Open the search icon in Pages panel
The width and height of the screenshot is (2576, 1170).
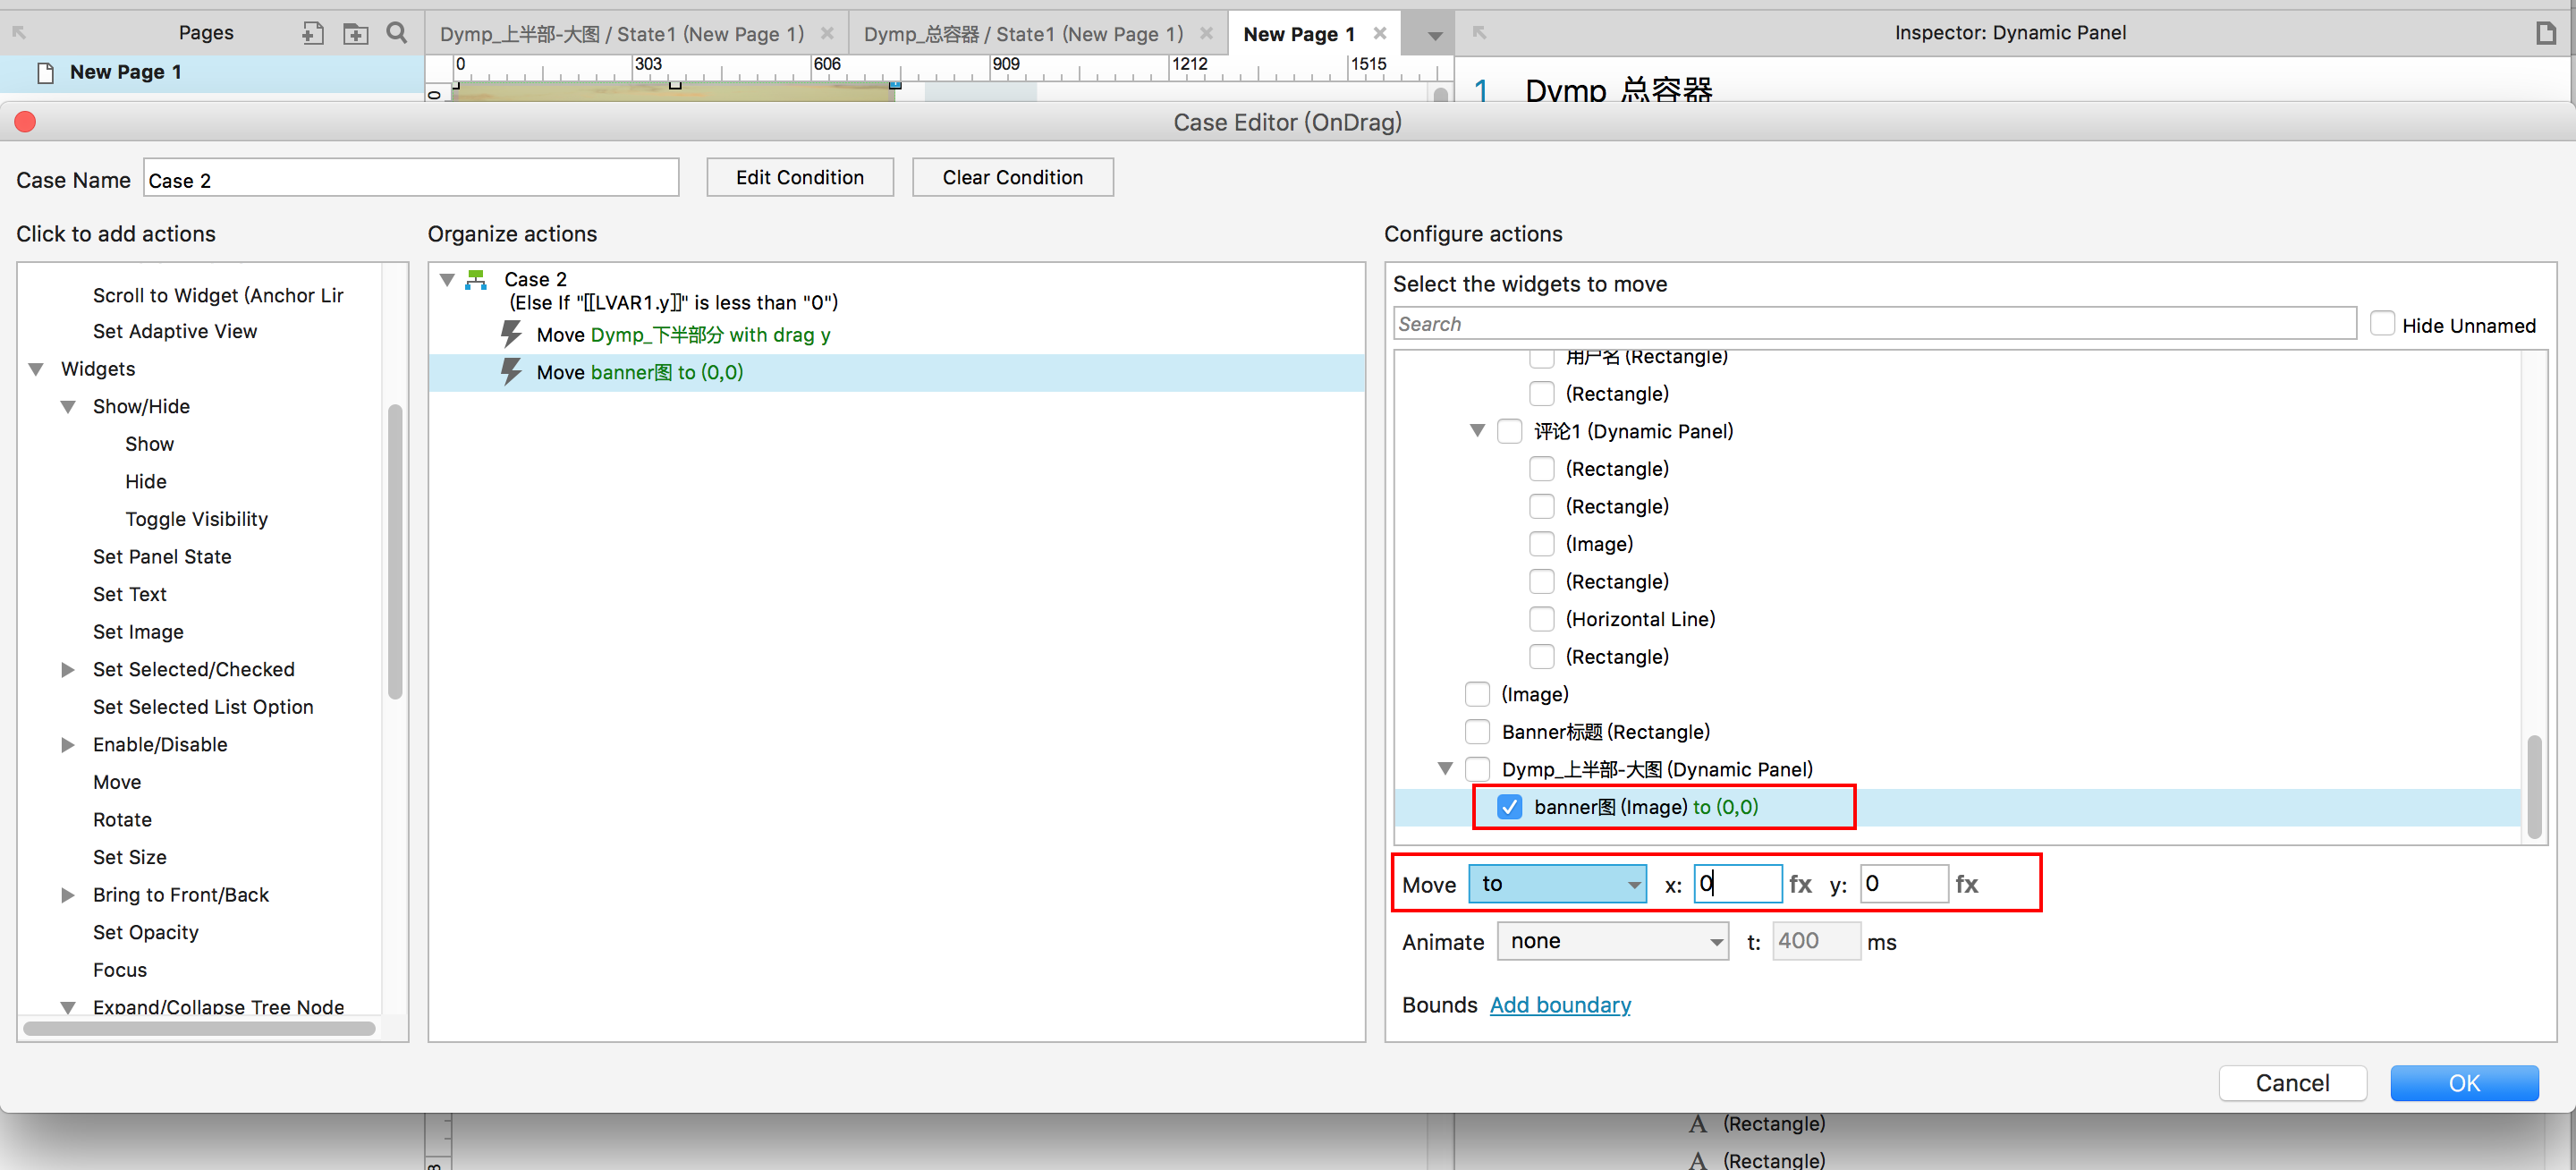click(397, 33)
